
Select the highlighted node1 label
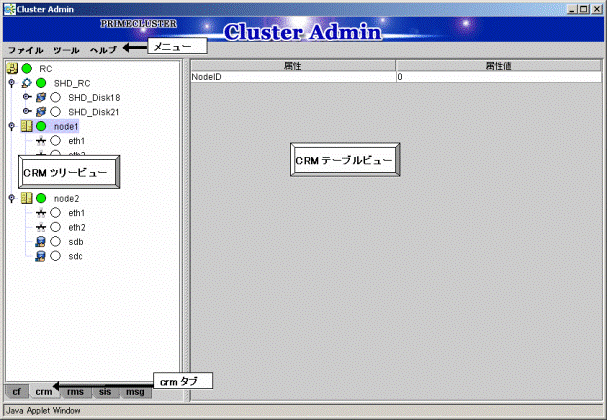66,127
